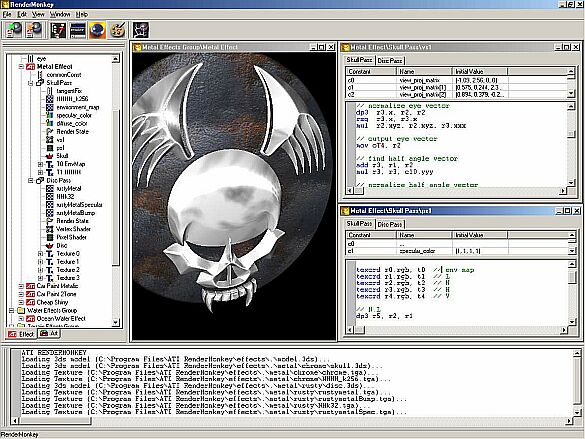Click the Disc model node icon
The image size is (585, 439).
pyautogui.click(x=50, y=245)
